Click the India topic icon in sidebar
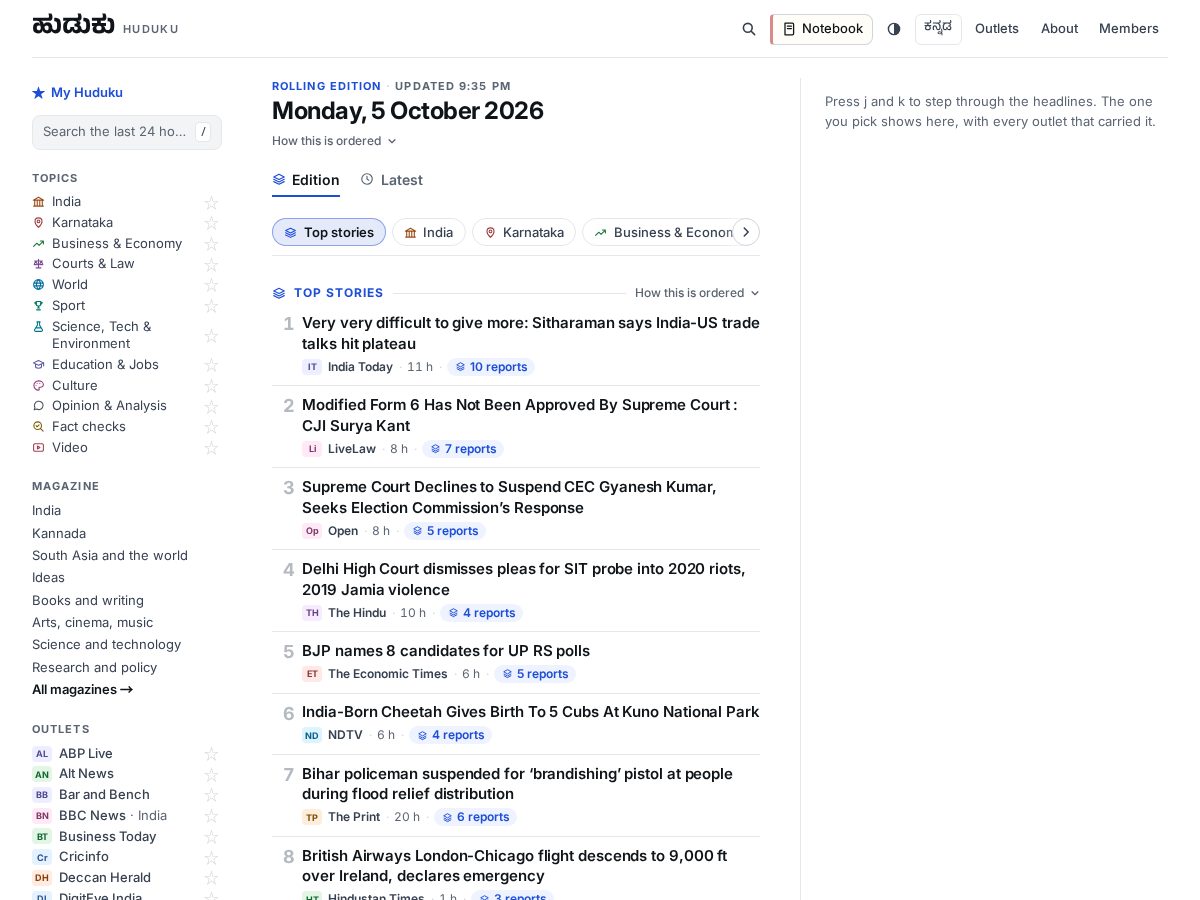The width and height of the screenshot is (1200, 900). [x=39, y=202]
